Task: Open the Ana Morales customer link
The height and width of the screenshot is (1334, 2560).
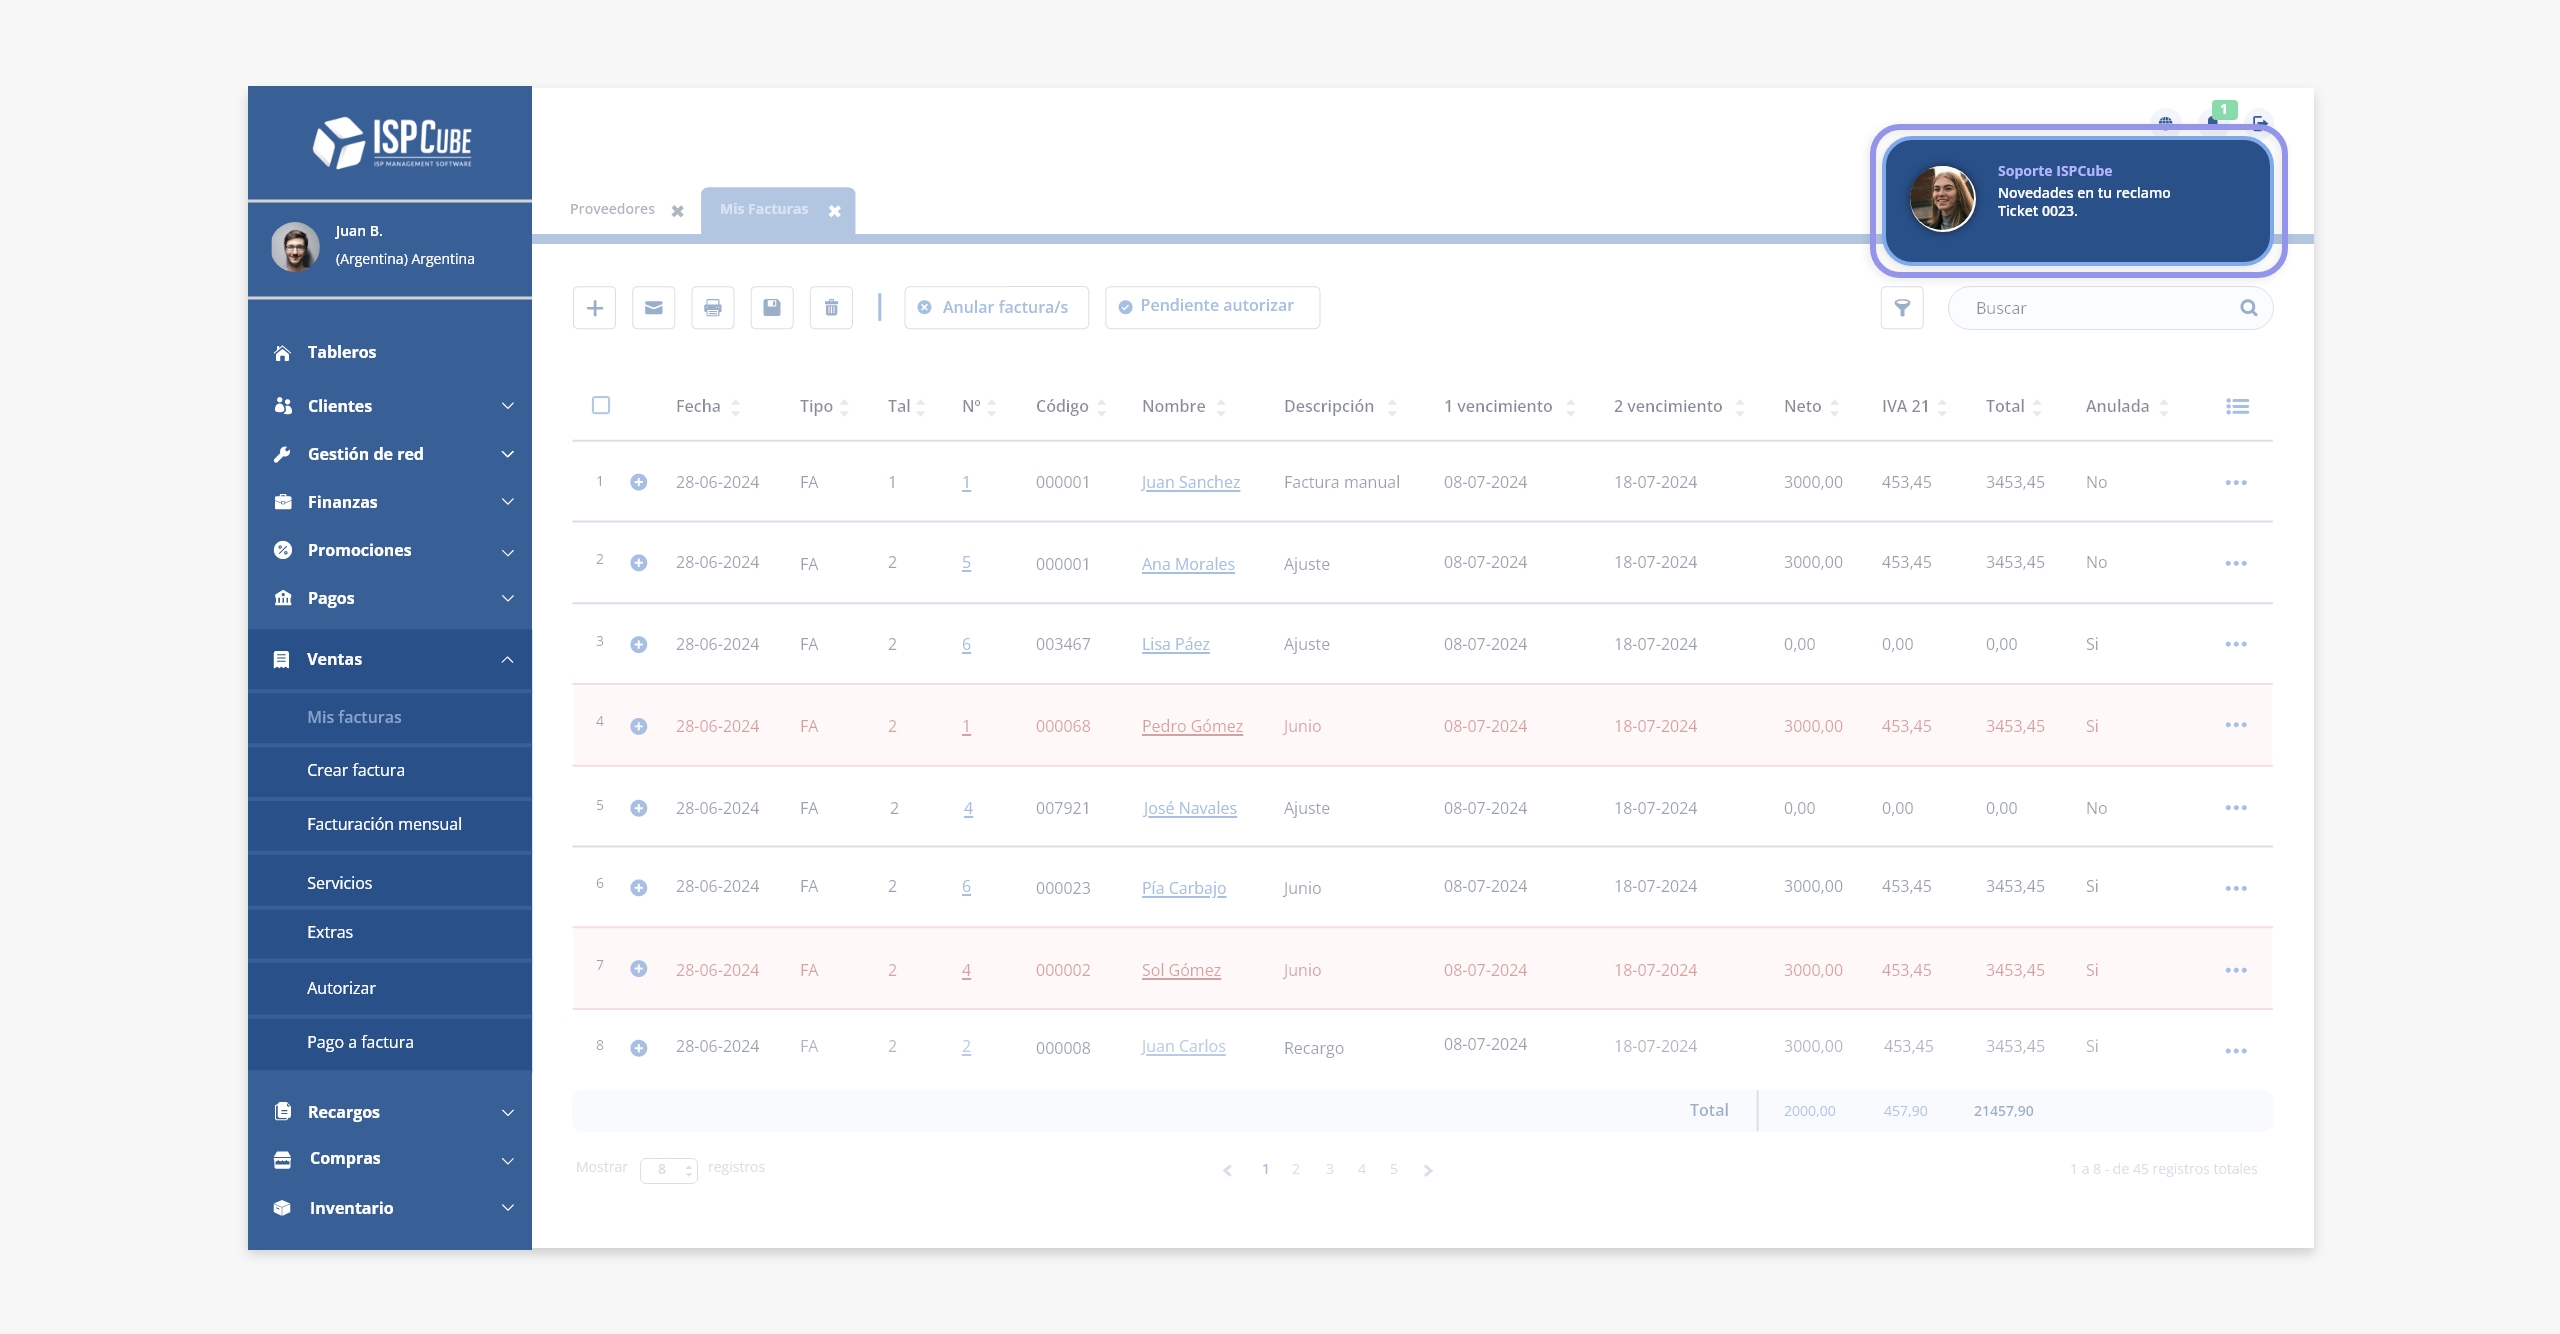Action: point(1188,564)
